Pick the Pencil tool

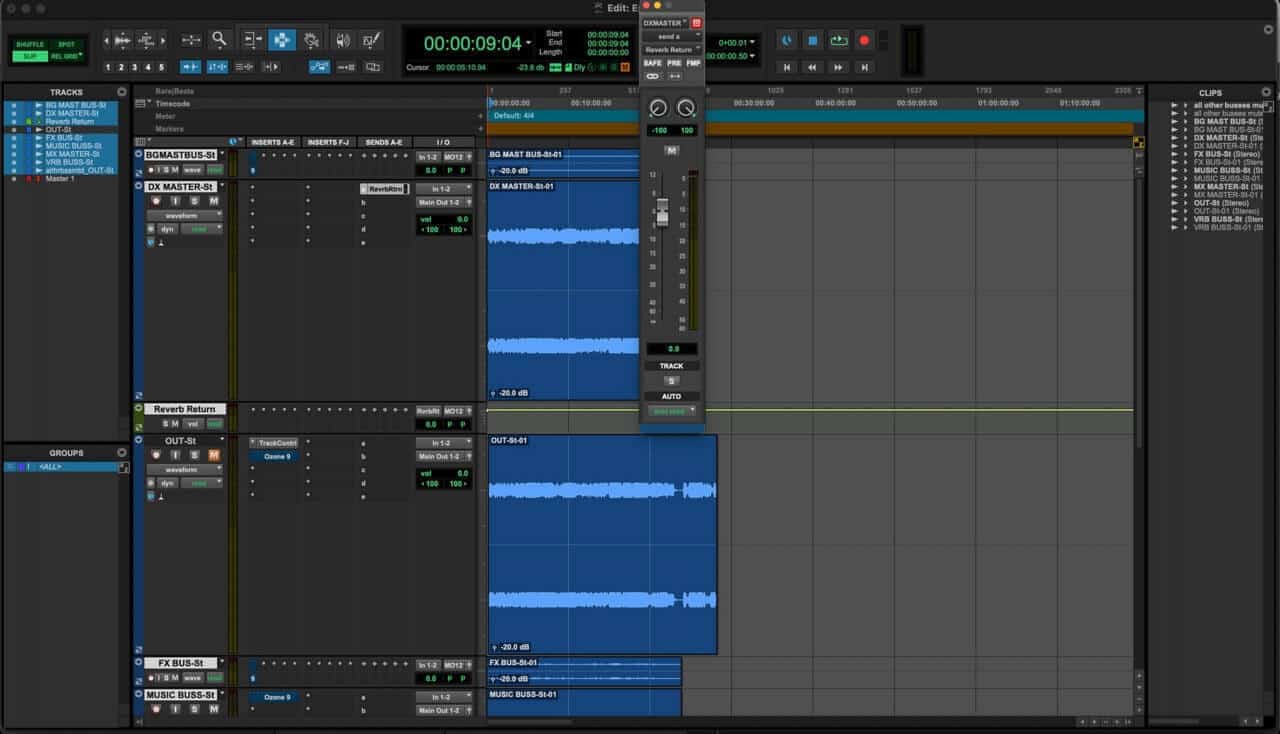371,40
